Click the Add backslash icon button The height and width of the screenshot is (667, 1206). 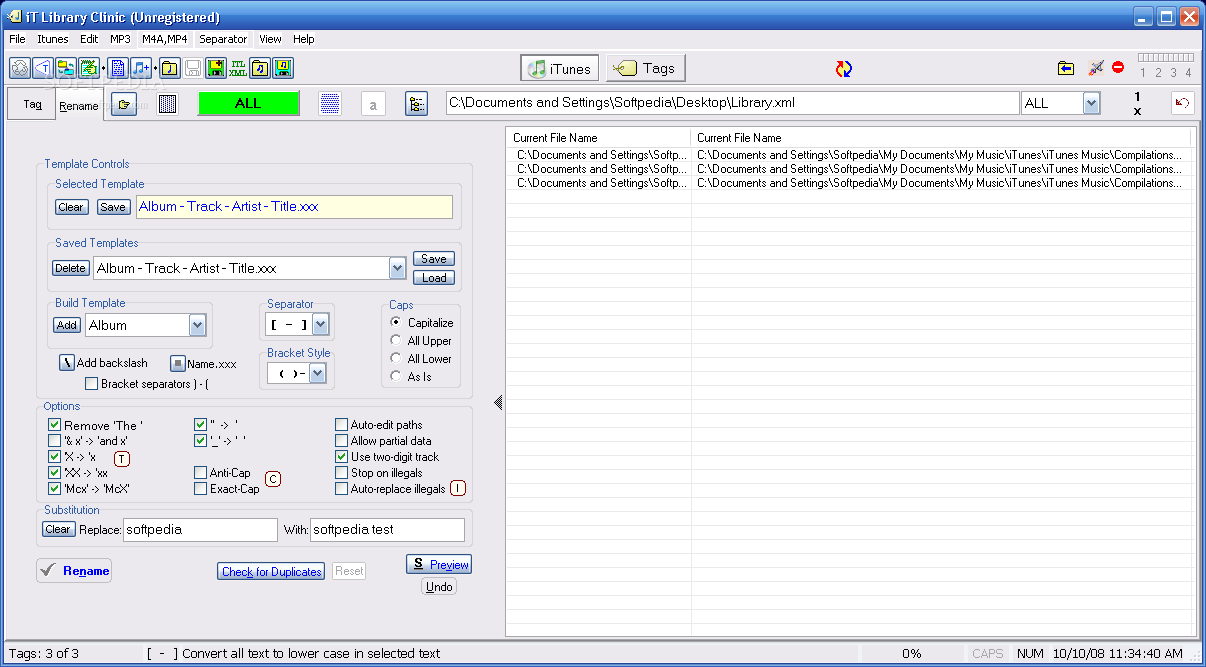(x=67, y=363)
